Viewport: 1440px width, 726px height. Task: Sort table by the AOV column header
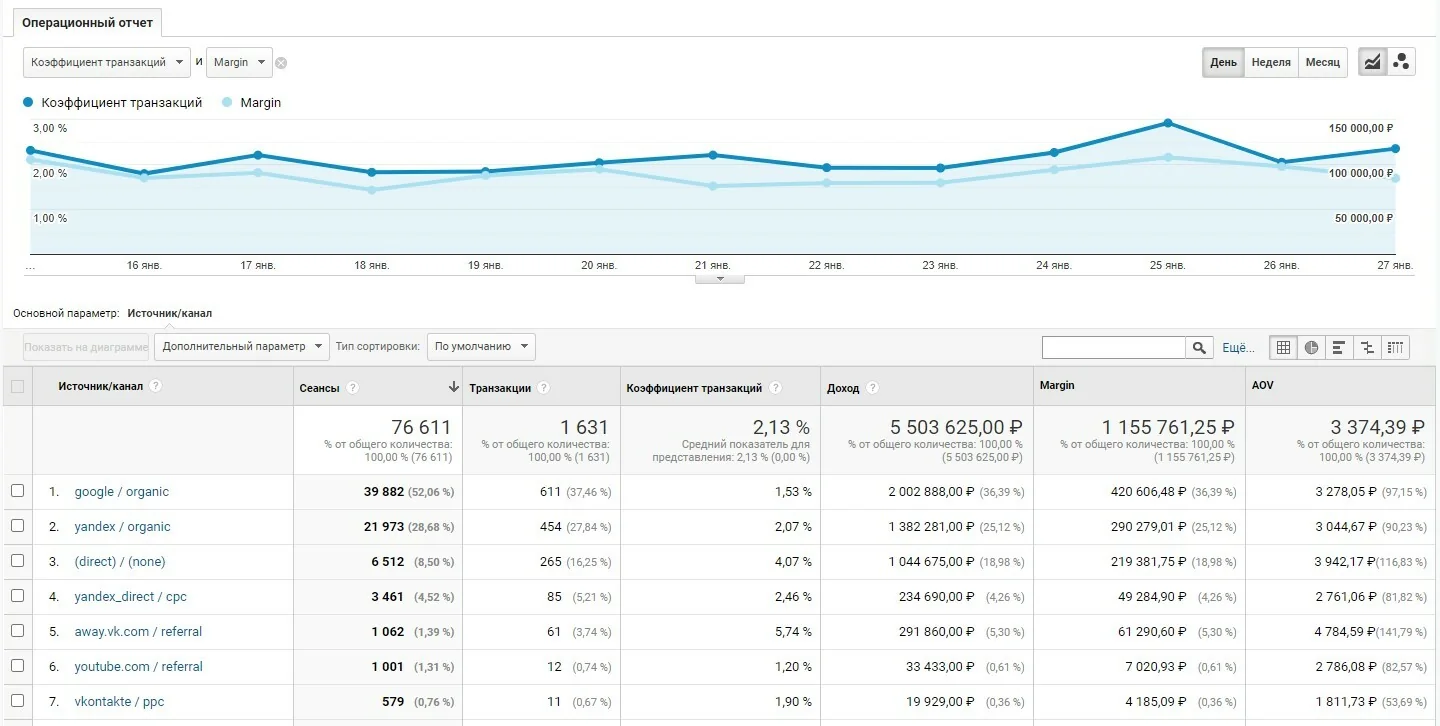tap(1262, 385)
